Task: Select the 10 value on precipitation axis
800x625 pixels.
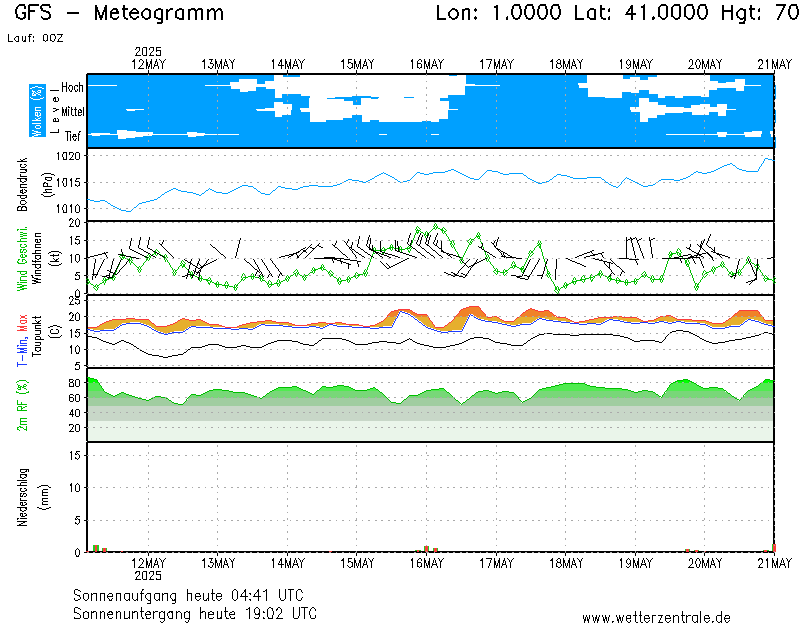Action: pyautogui.click(x=75, y=488)
